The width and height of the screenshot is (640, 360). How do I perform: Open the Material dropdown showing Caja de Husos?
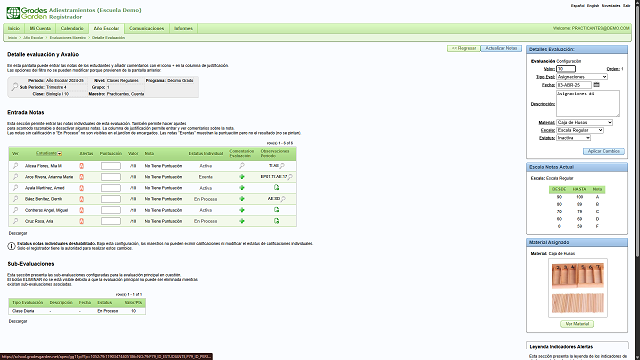coord(584,122)
